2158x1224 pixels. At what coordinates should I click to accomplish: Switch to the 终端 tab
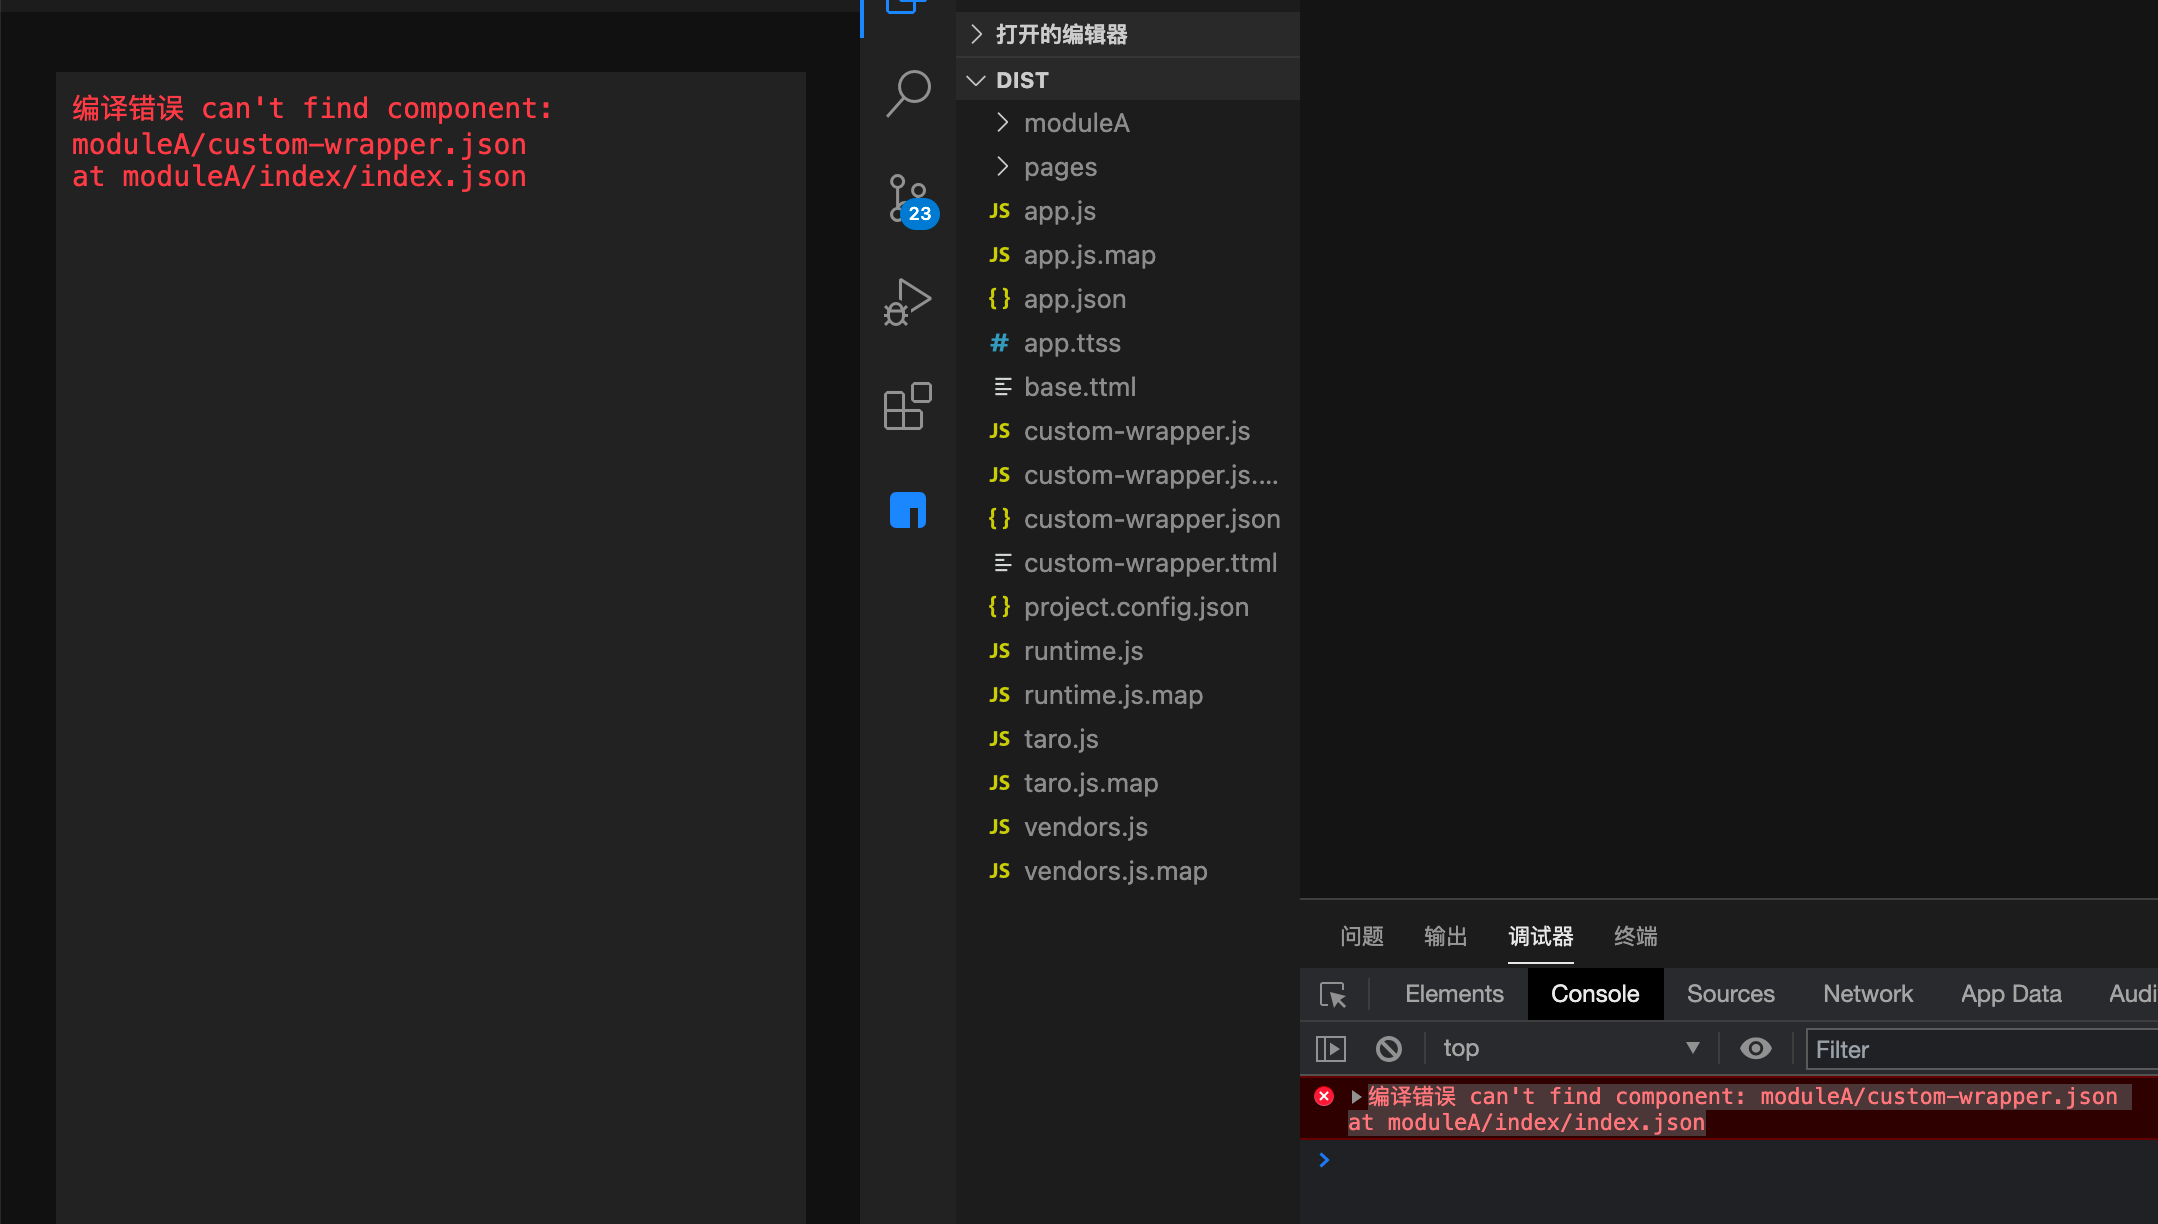click(1635, 937)
